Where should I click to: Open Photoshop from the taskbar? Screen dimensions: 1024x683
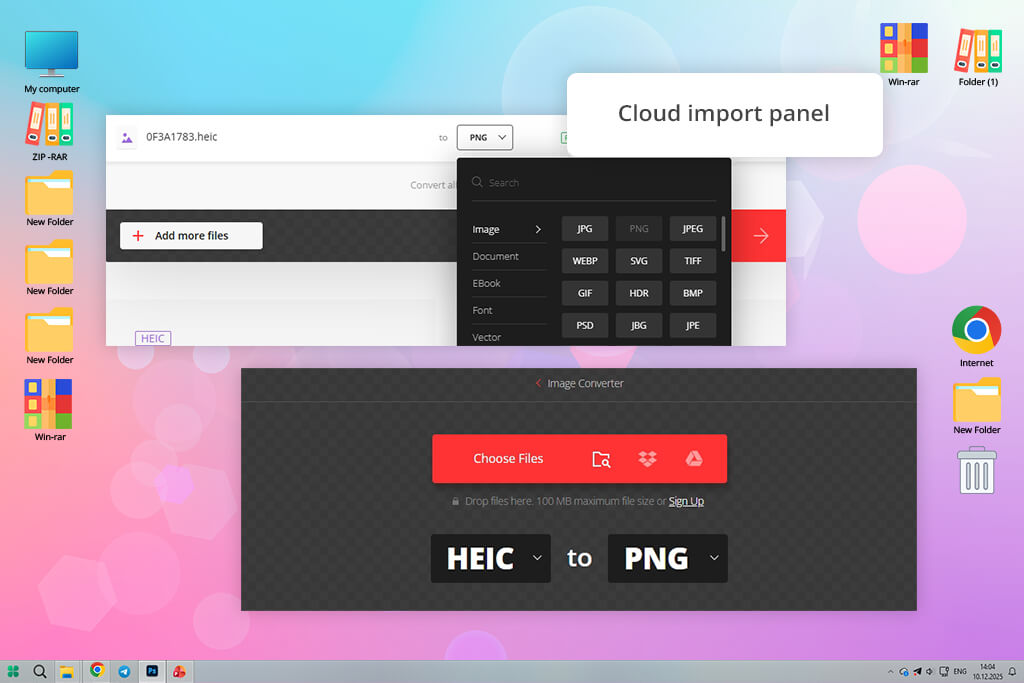[152, 671]
